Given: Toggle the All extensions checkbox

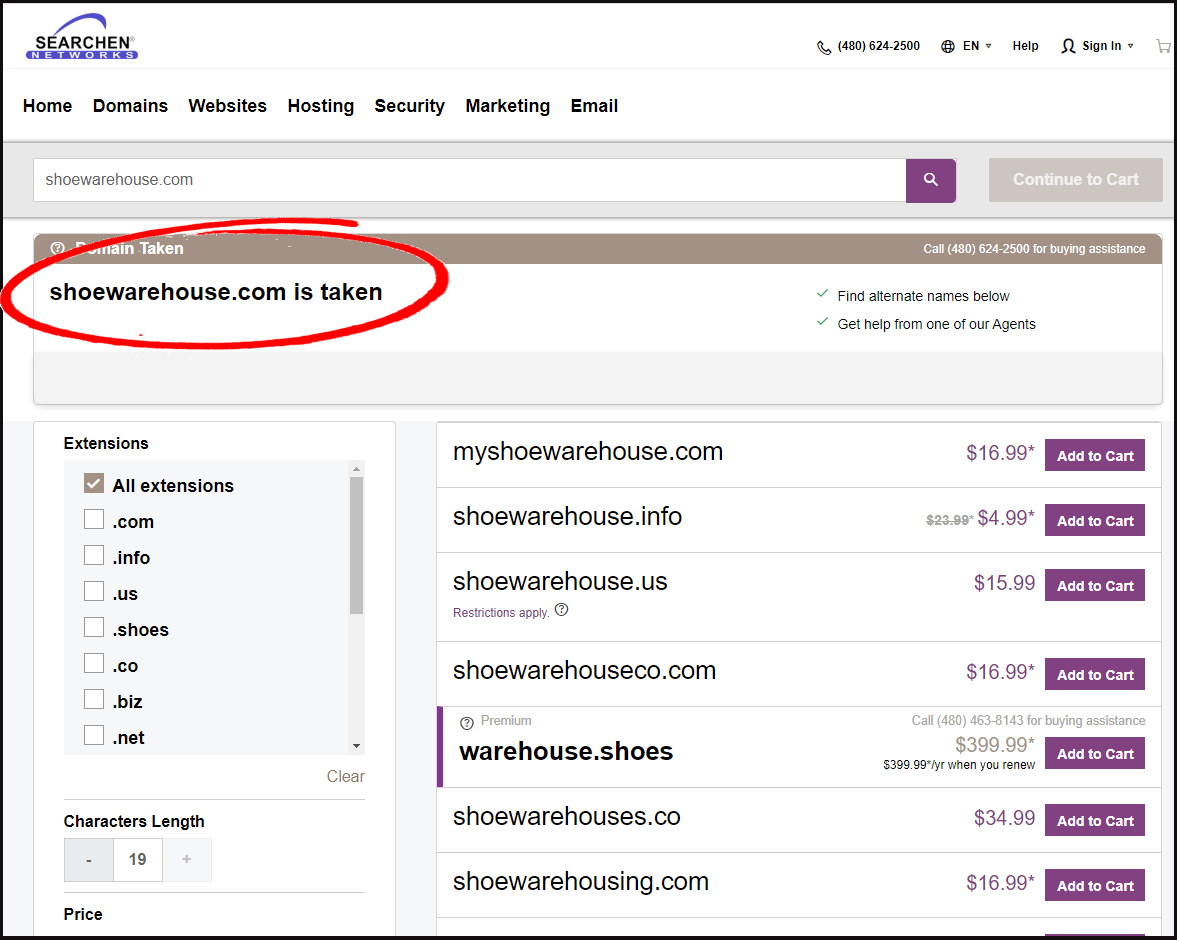Looking at the screenshot, I should tap(94, 484).
